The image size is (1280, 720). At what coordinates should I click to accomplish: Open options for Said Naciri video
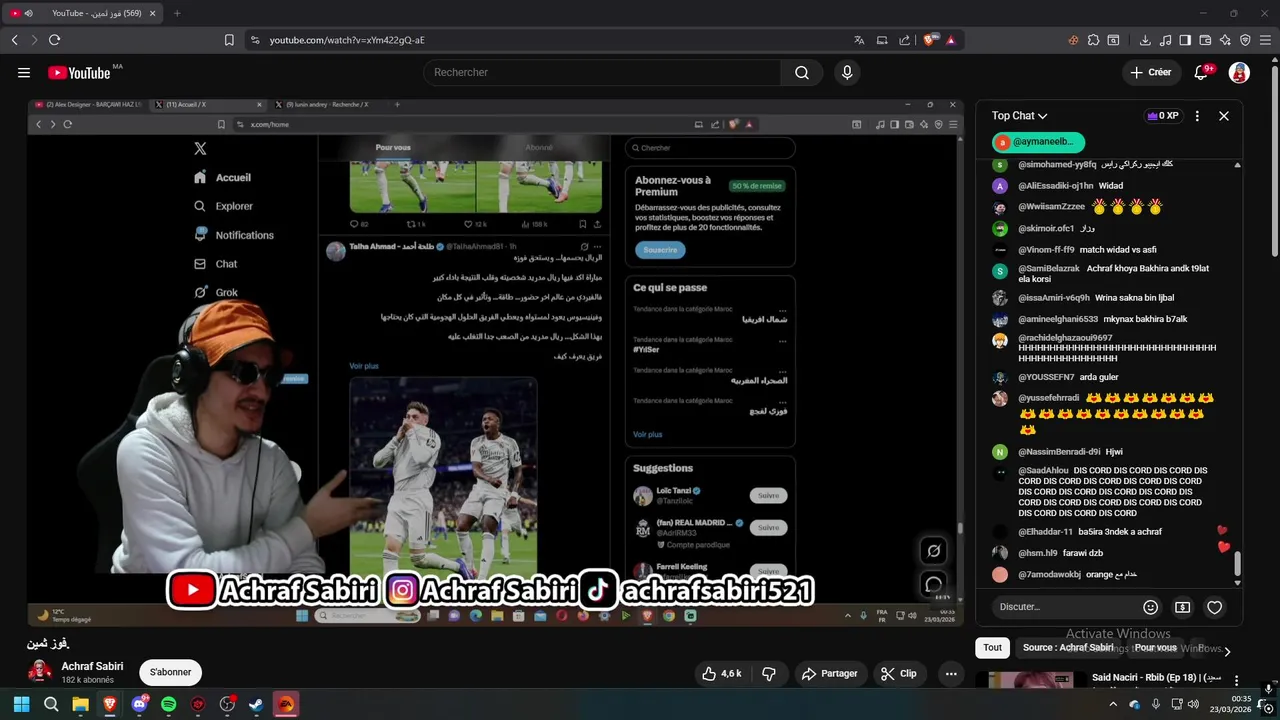[1236, 680]
